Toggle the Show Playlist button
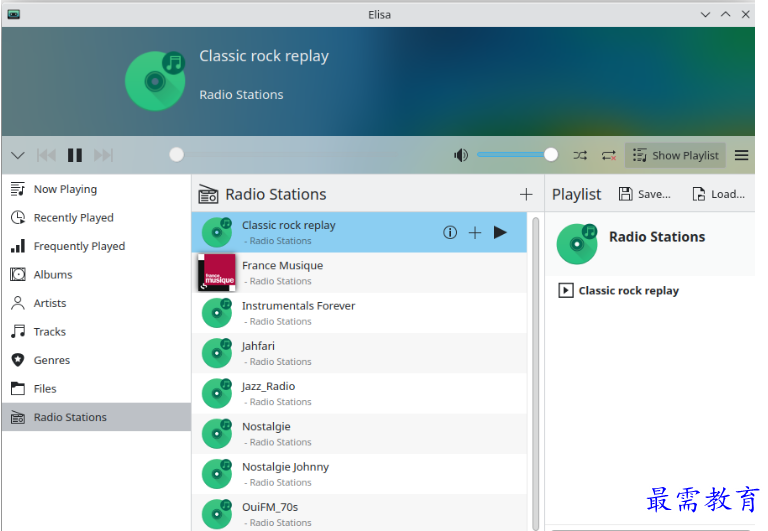The image size is (768, 531). 675,155
